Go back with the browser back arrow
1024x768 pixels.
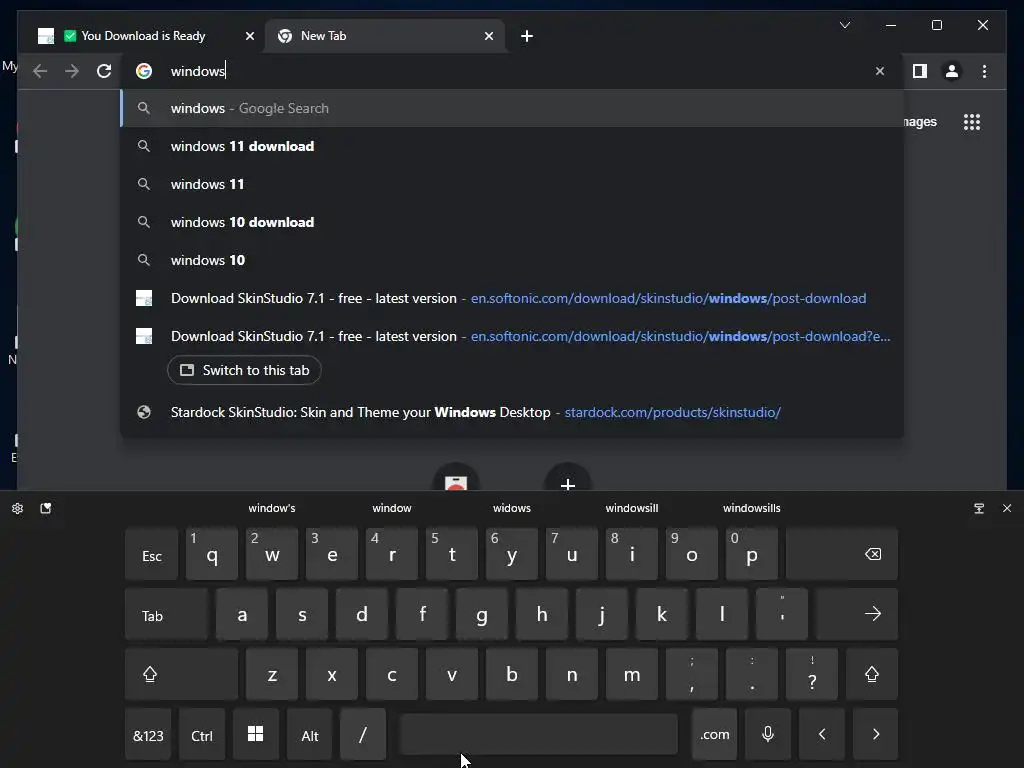click(40, 71)
